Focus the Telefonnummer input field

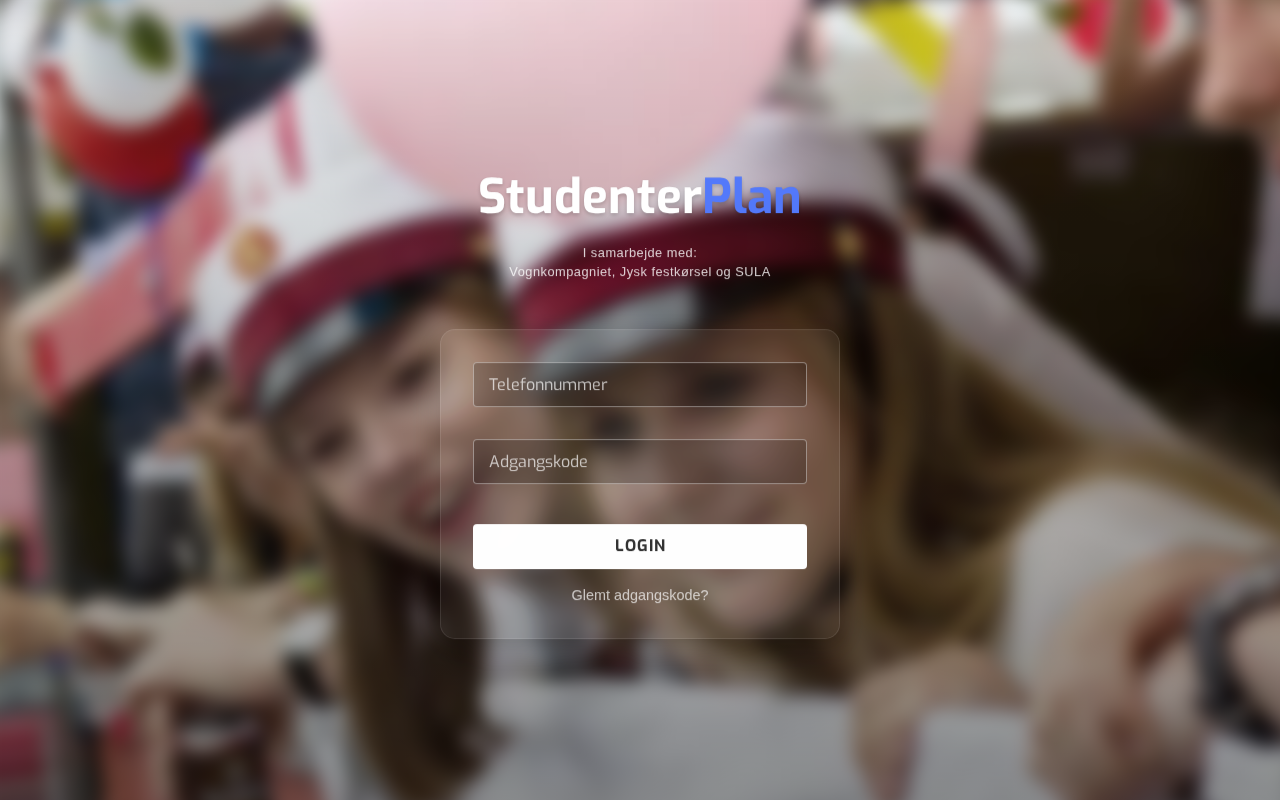point(640,384)
